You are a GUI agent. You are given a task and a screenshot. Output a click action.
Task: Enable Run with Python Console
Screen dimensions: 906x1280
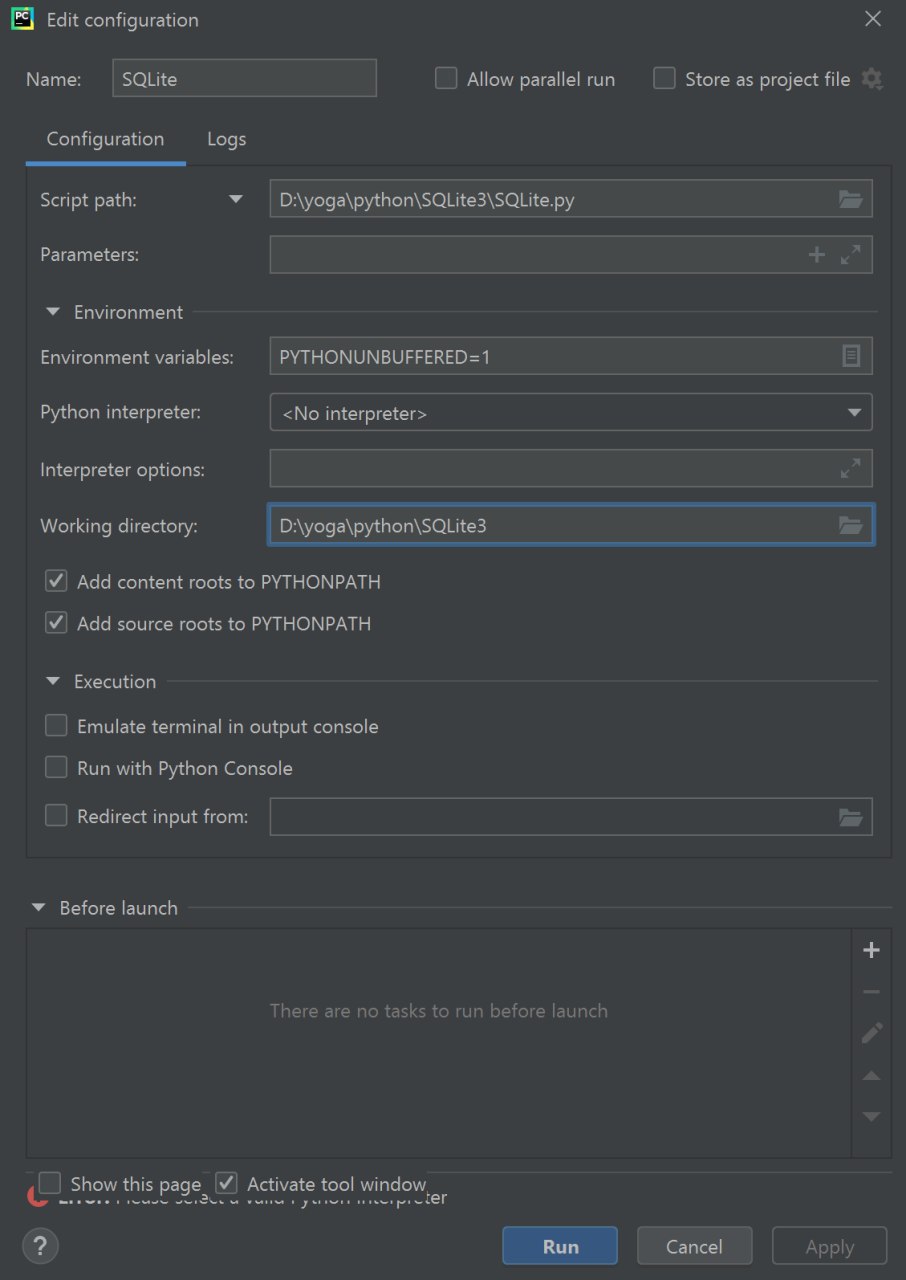click(57, 768)
